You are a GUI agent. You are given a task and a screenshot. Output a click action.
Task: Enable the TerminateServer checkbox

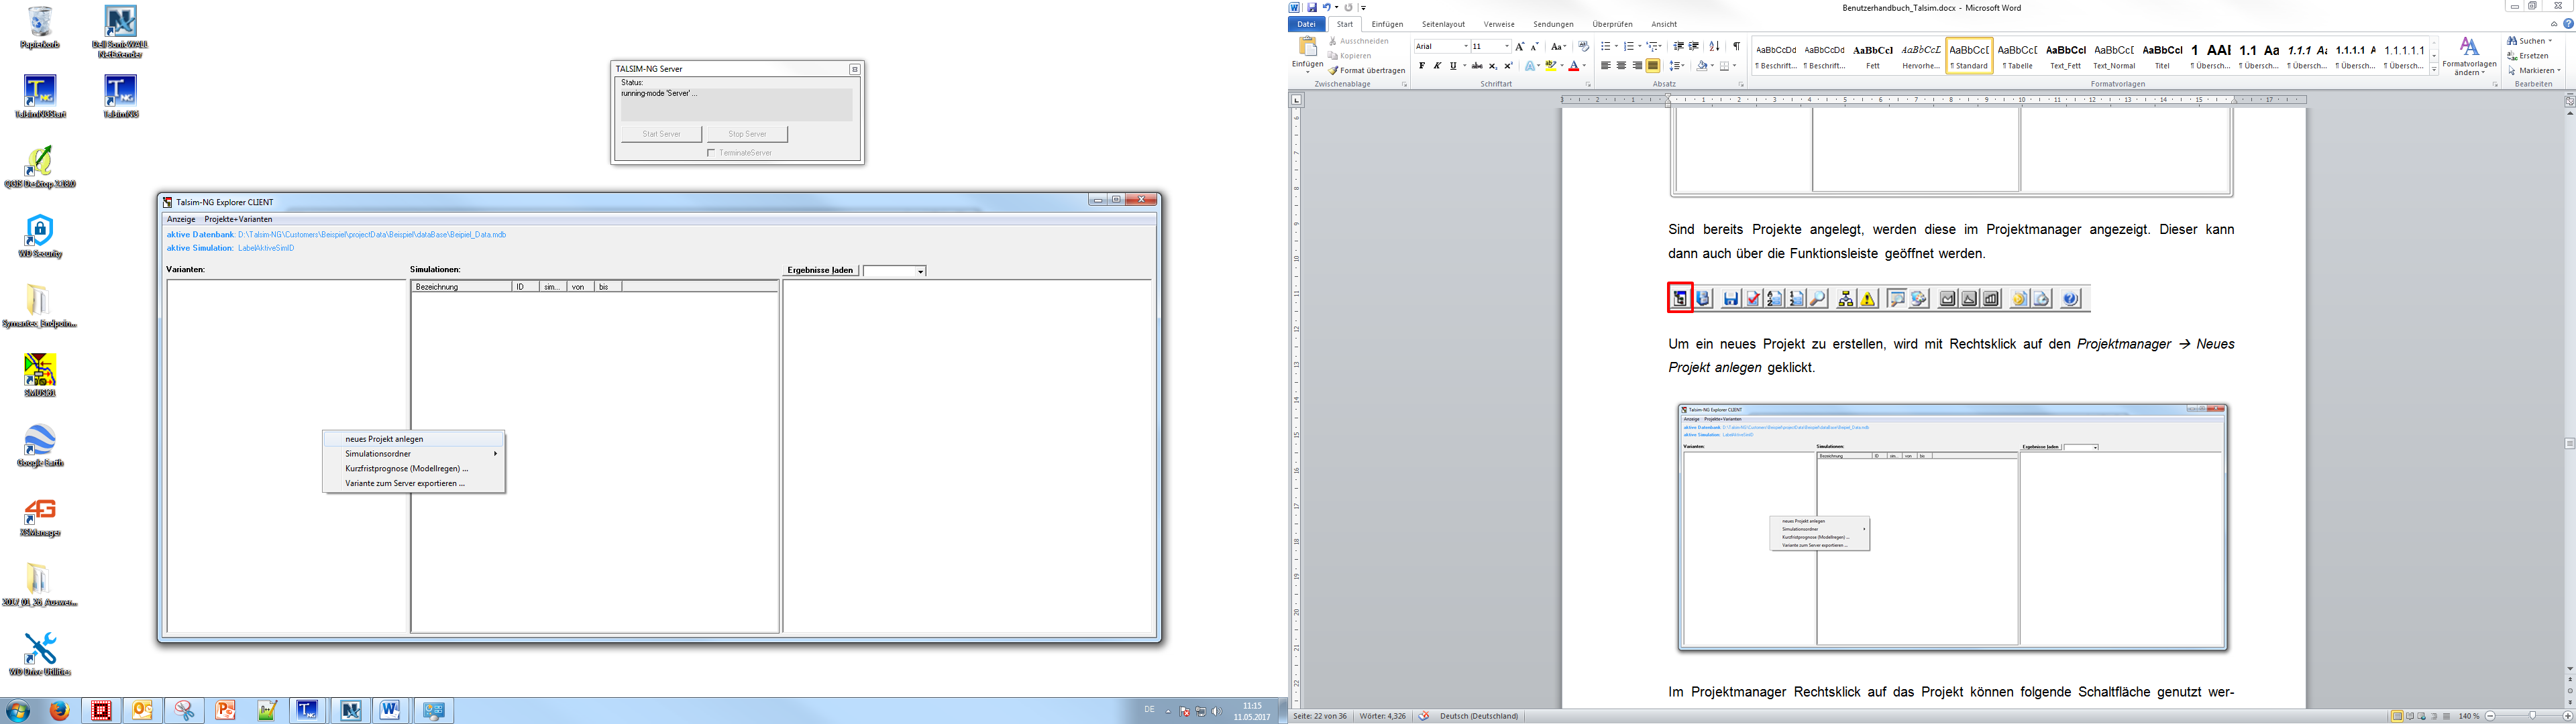(711, 153)
